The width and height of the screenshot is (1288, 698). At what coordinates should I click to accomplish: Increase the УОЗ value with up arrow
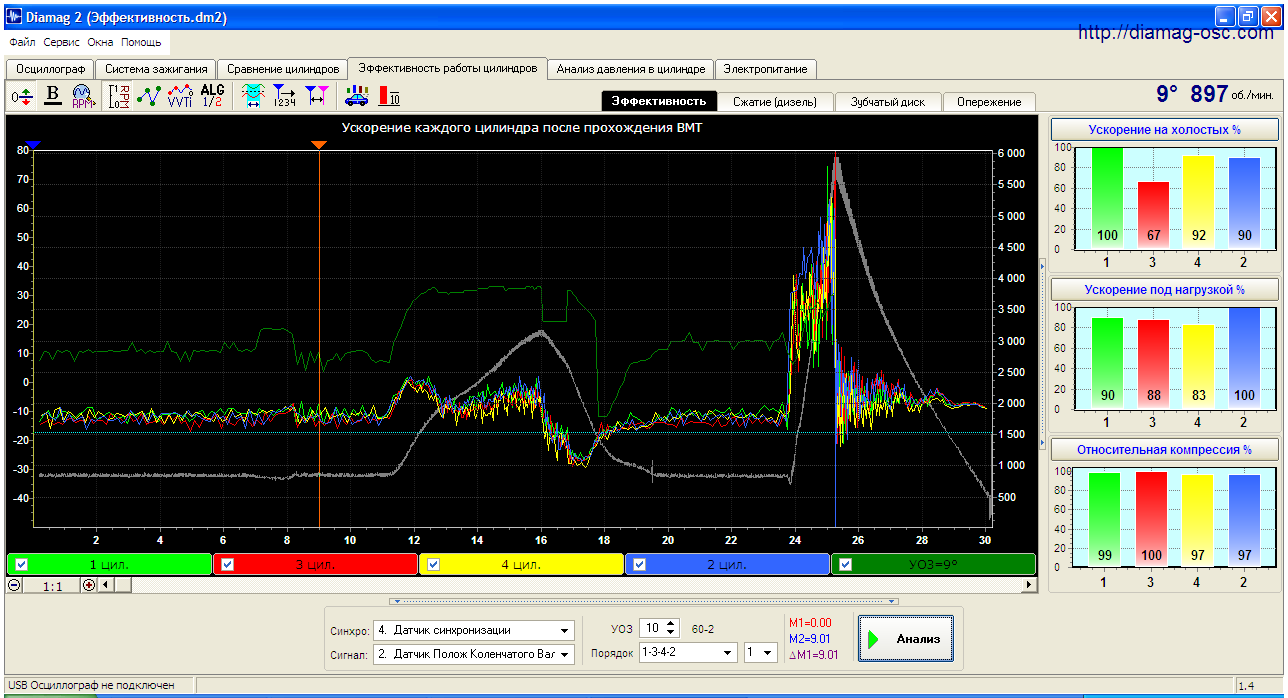[x=671, y=624]
